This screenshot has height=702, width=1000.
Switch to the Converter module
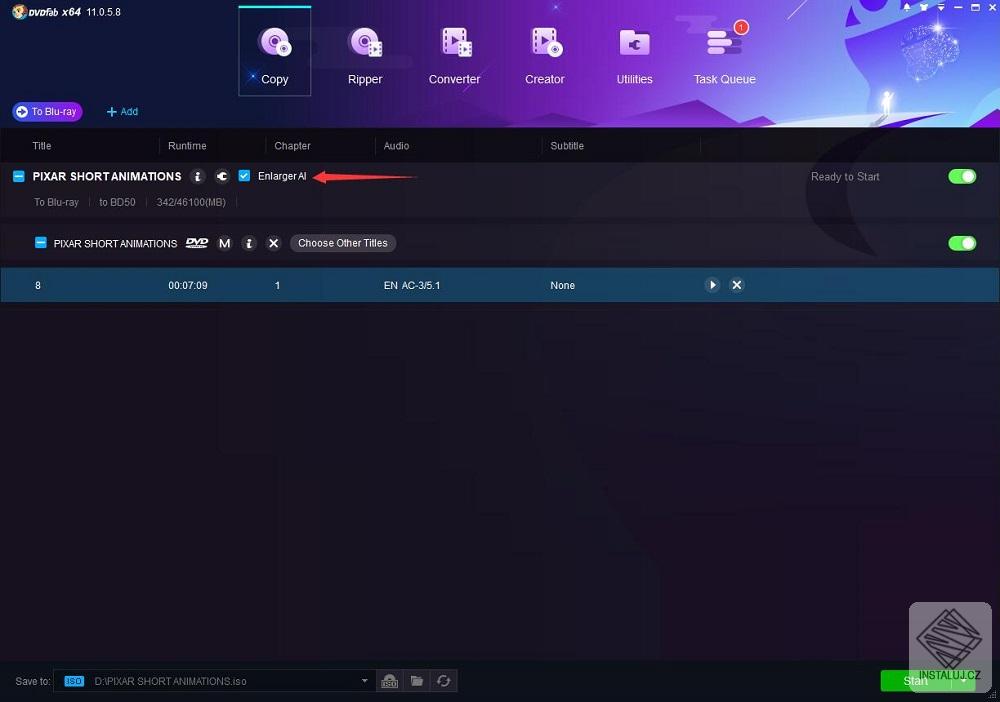pos(454,52)
